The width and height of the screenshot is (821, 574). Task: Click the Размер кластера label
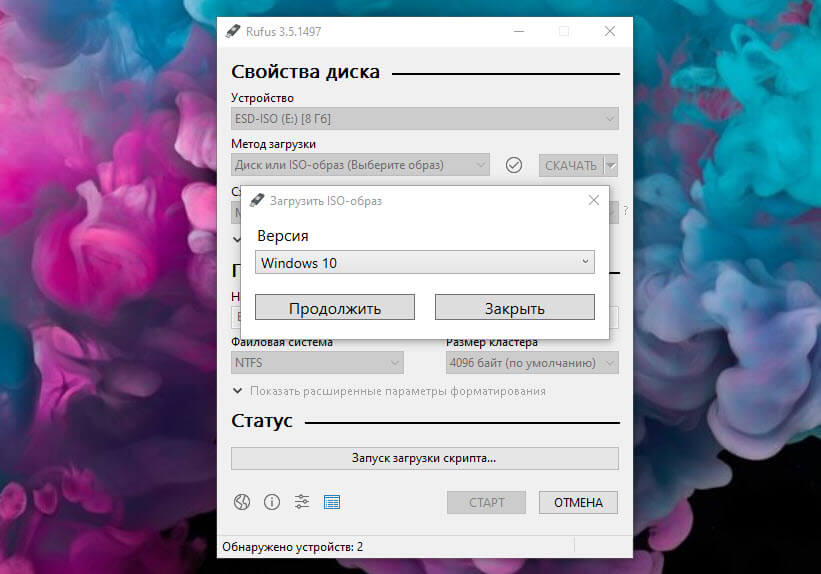coord(492,342)
